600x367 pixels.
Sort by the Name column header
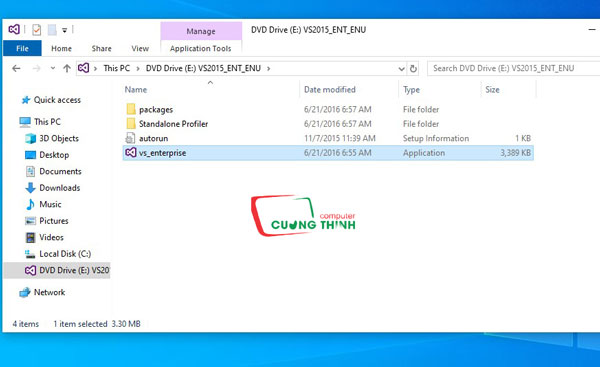pyautogui.click(x=136, y=90)
